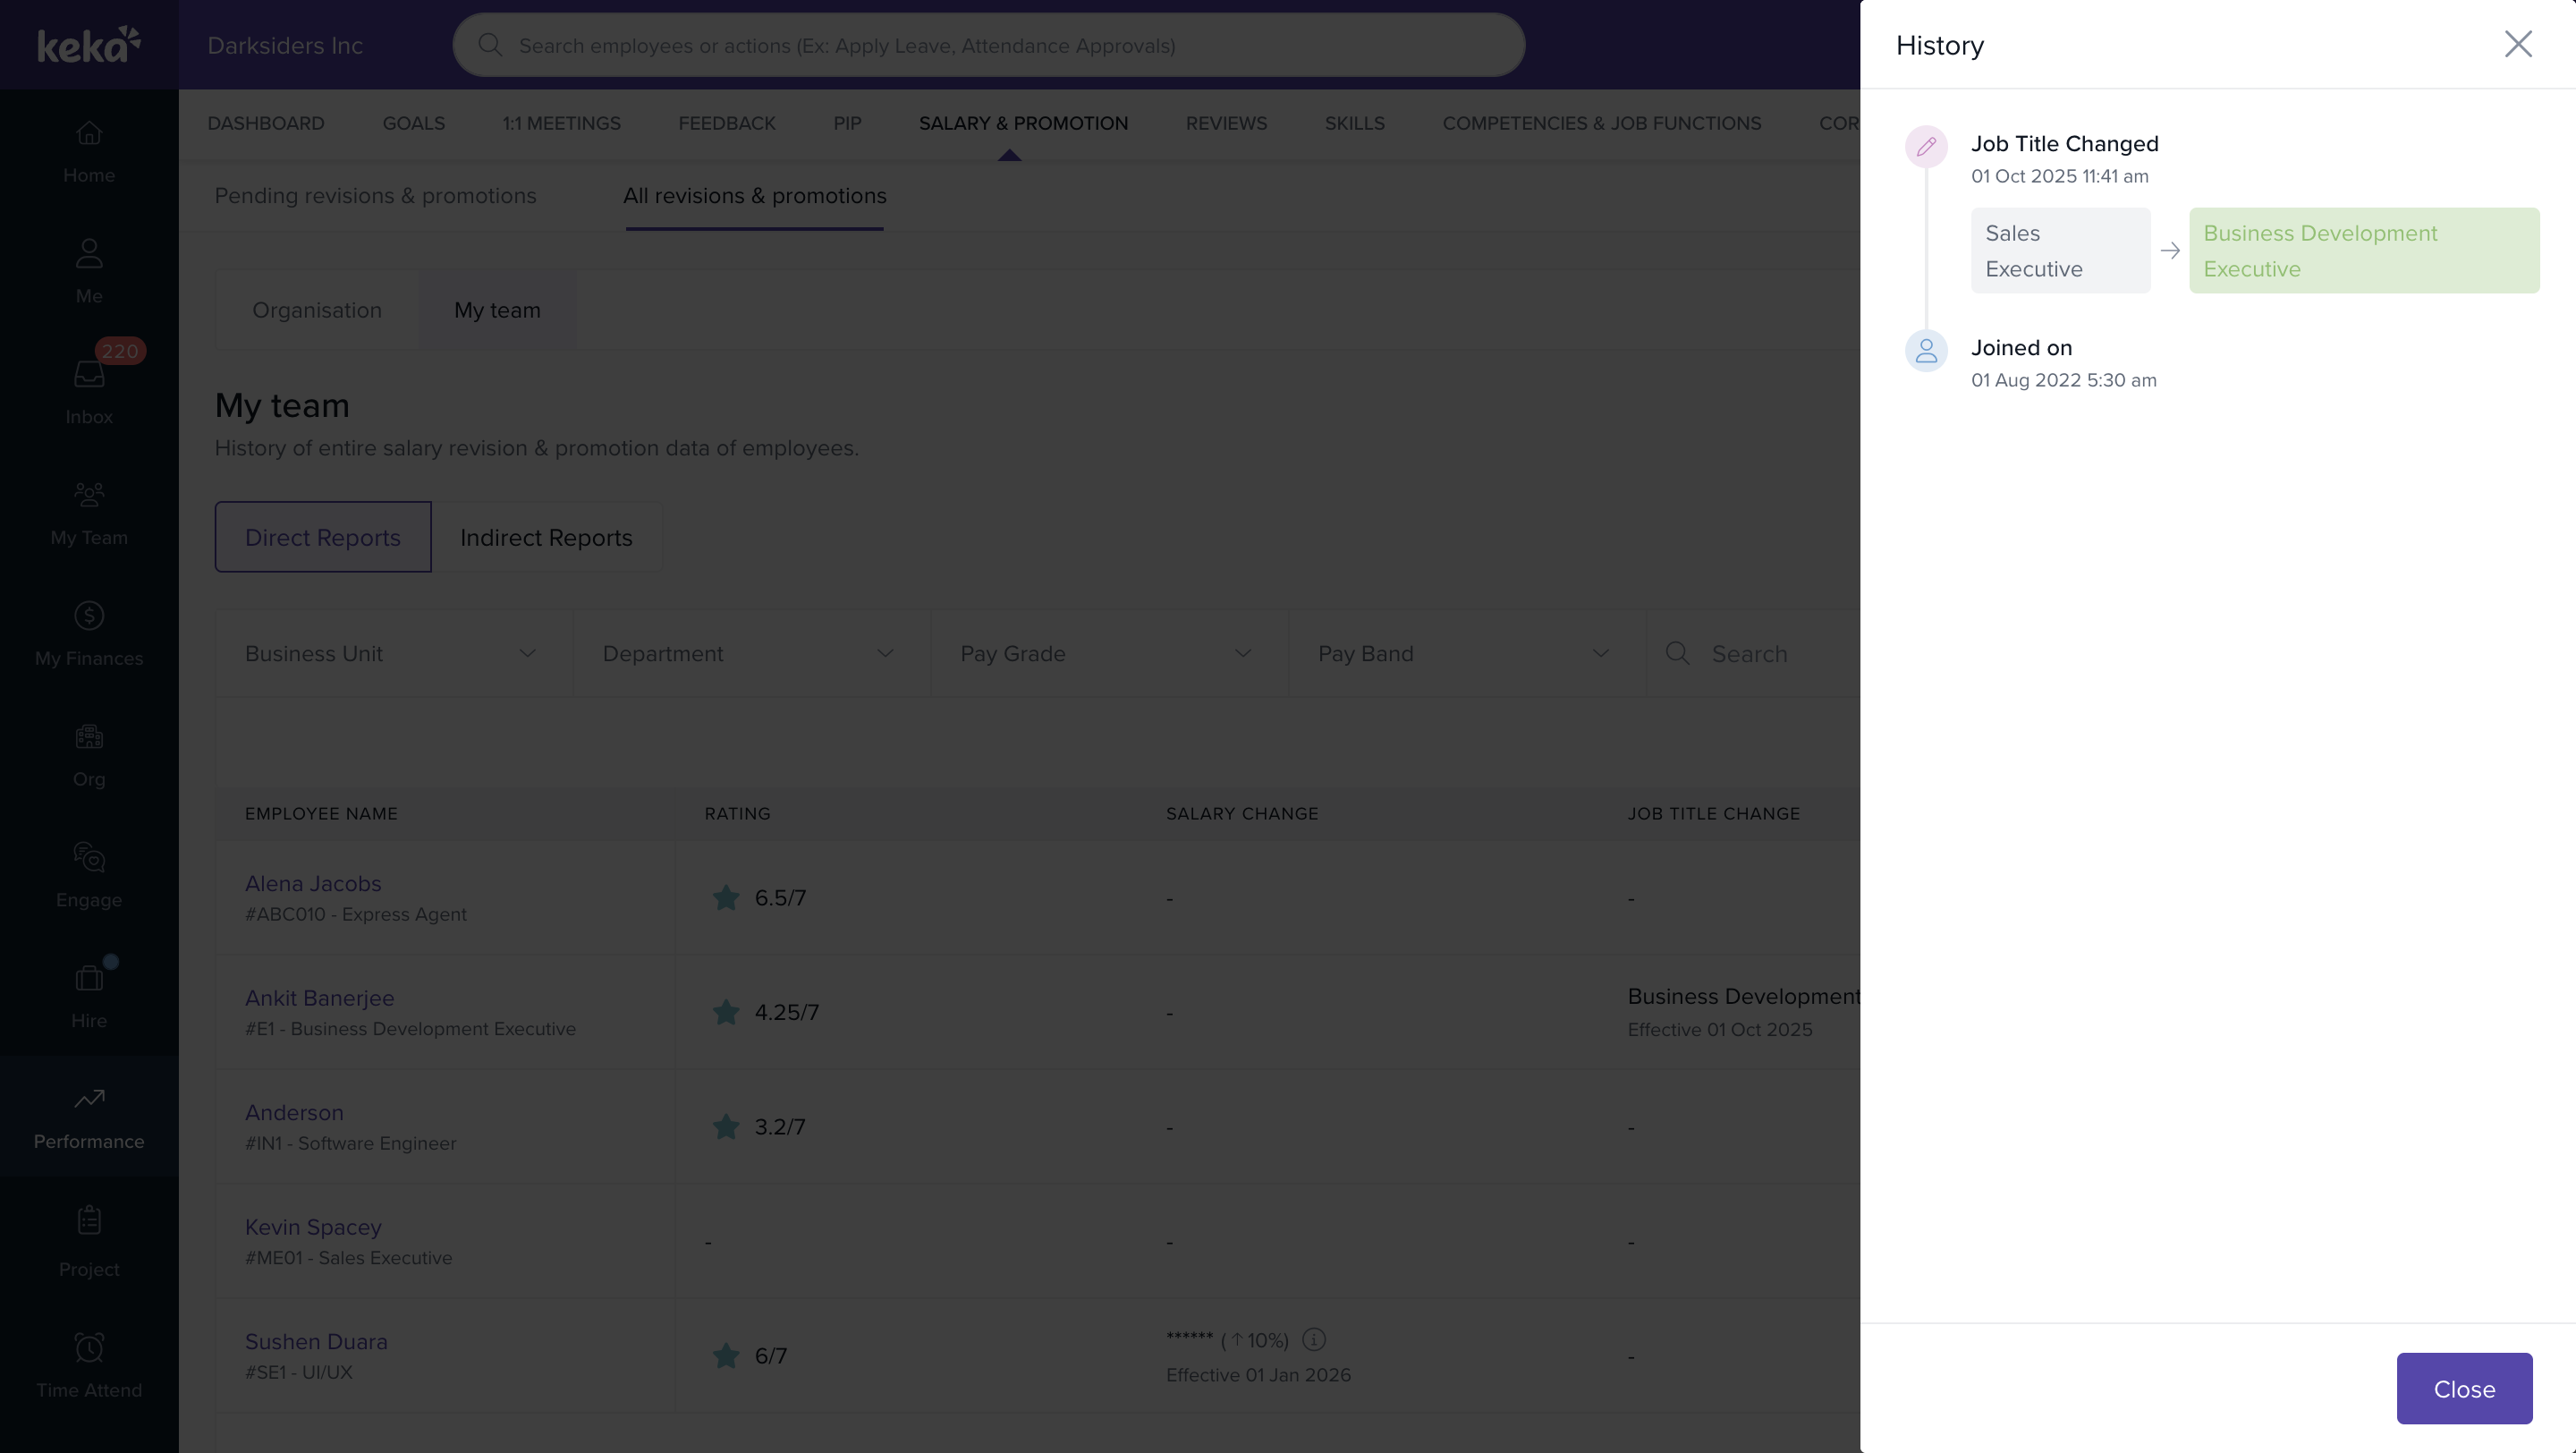Expand the Business Unit dropdown

point(392,654)
